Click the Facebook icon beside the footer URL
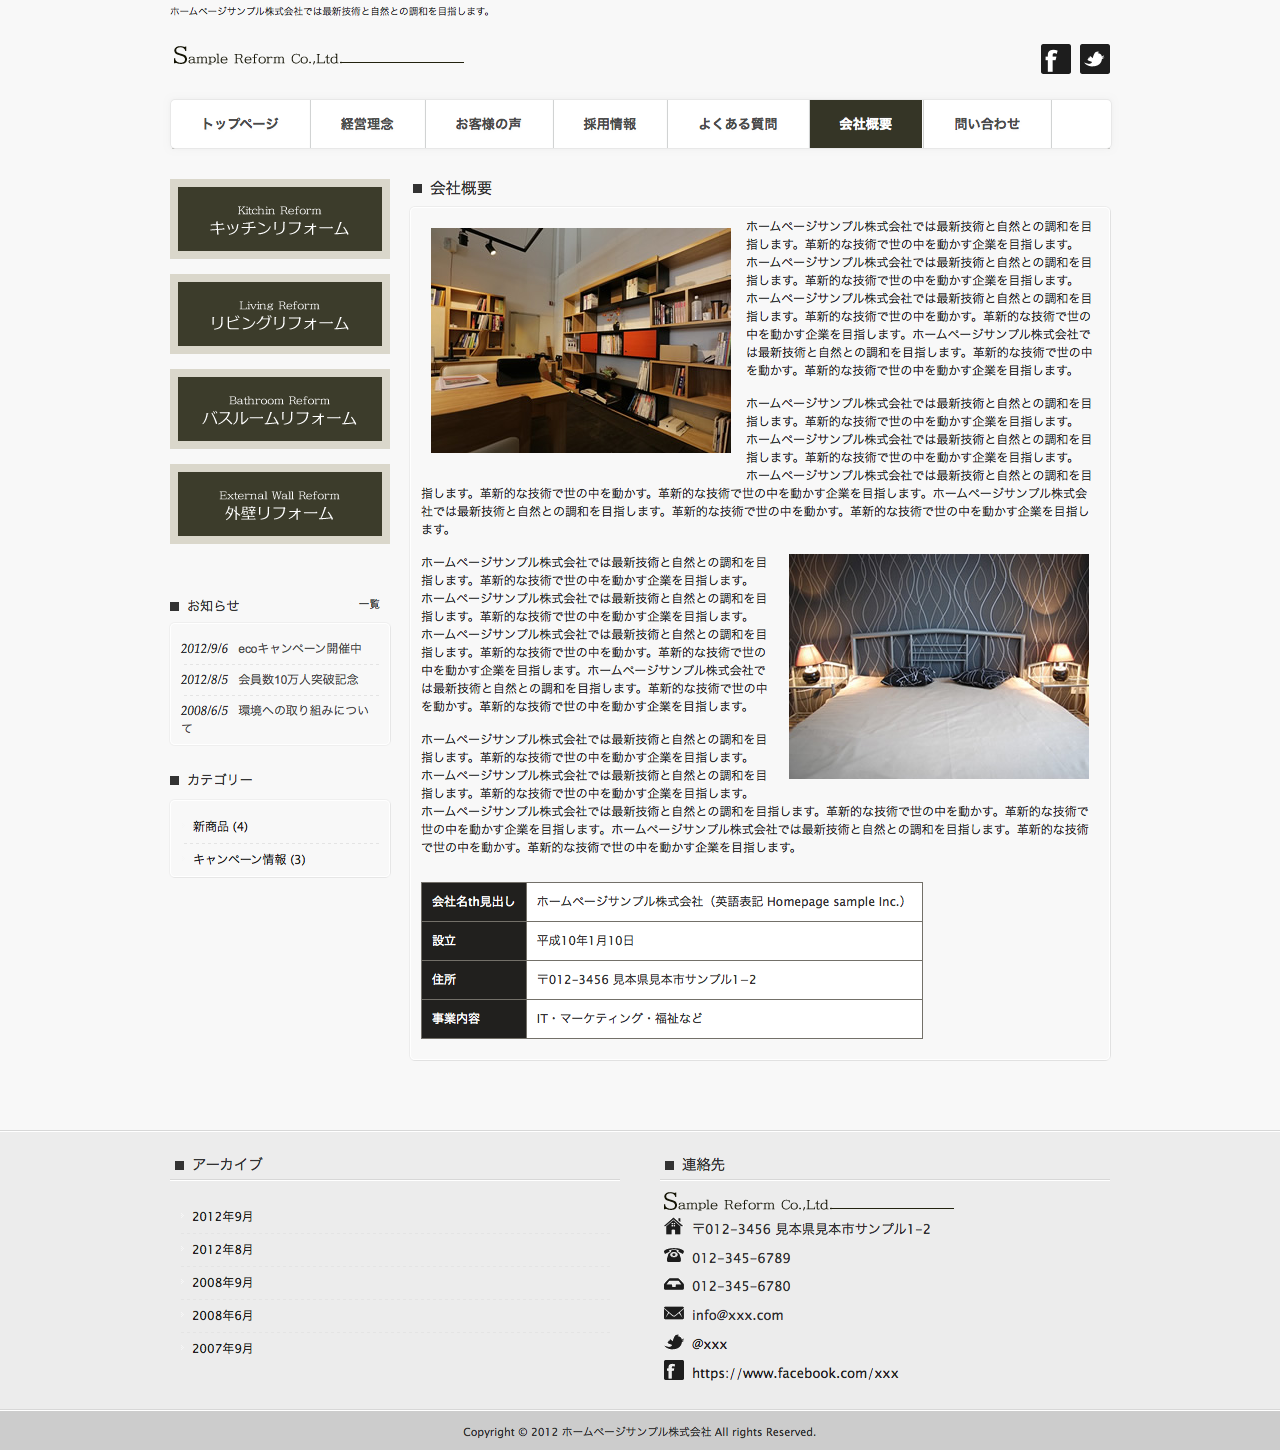 coord(673,1371)
